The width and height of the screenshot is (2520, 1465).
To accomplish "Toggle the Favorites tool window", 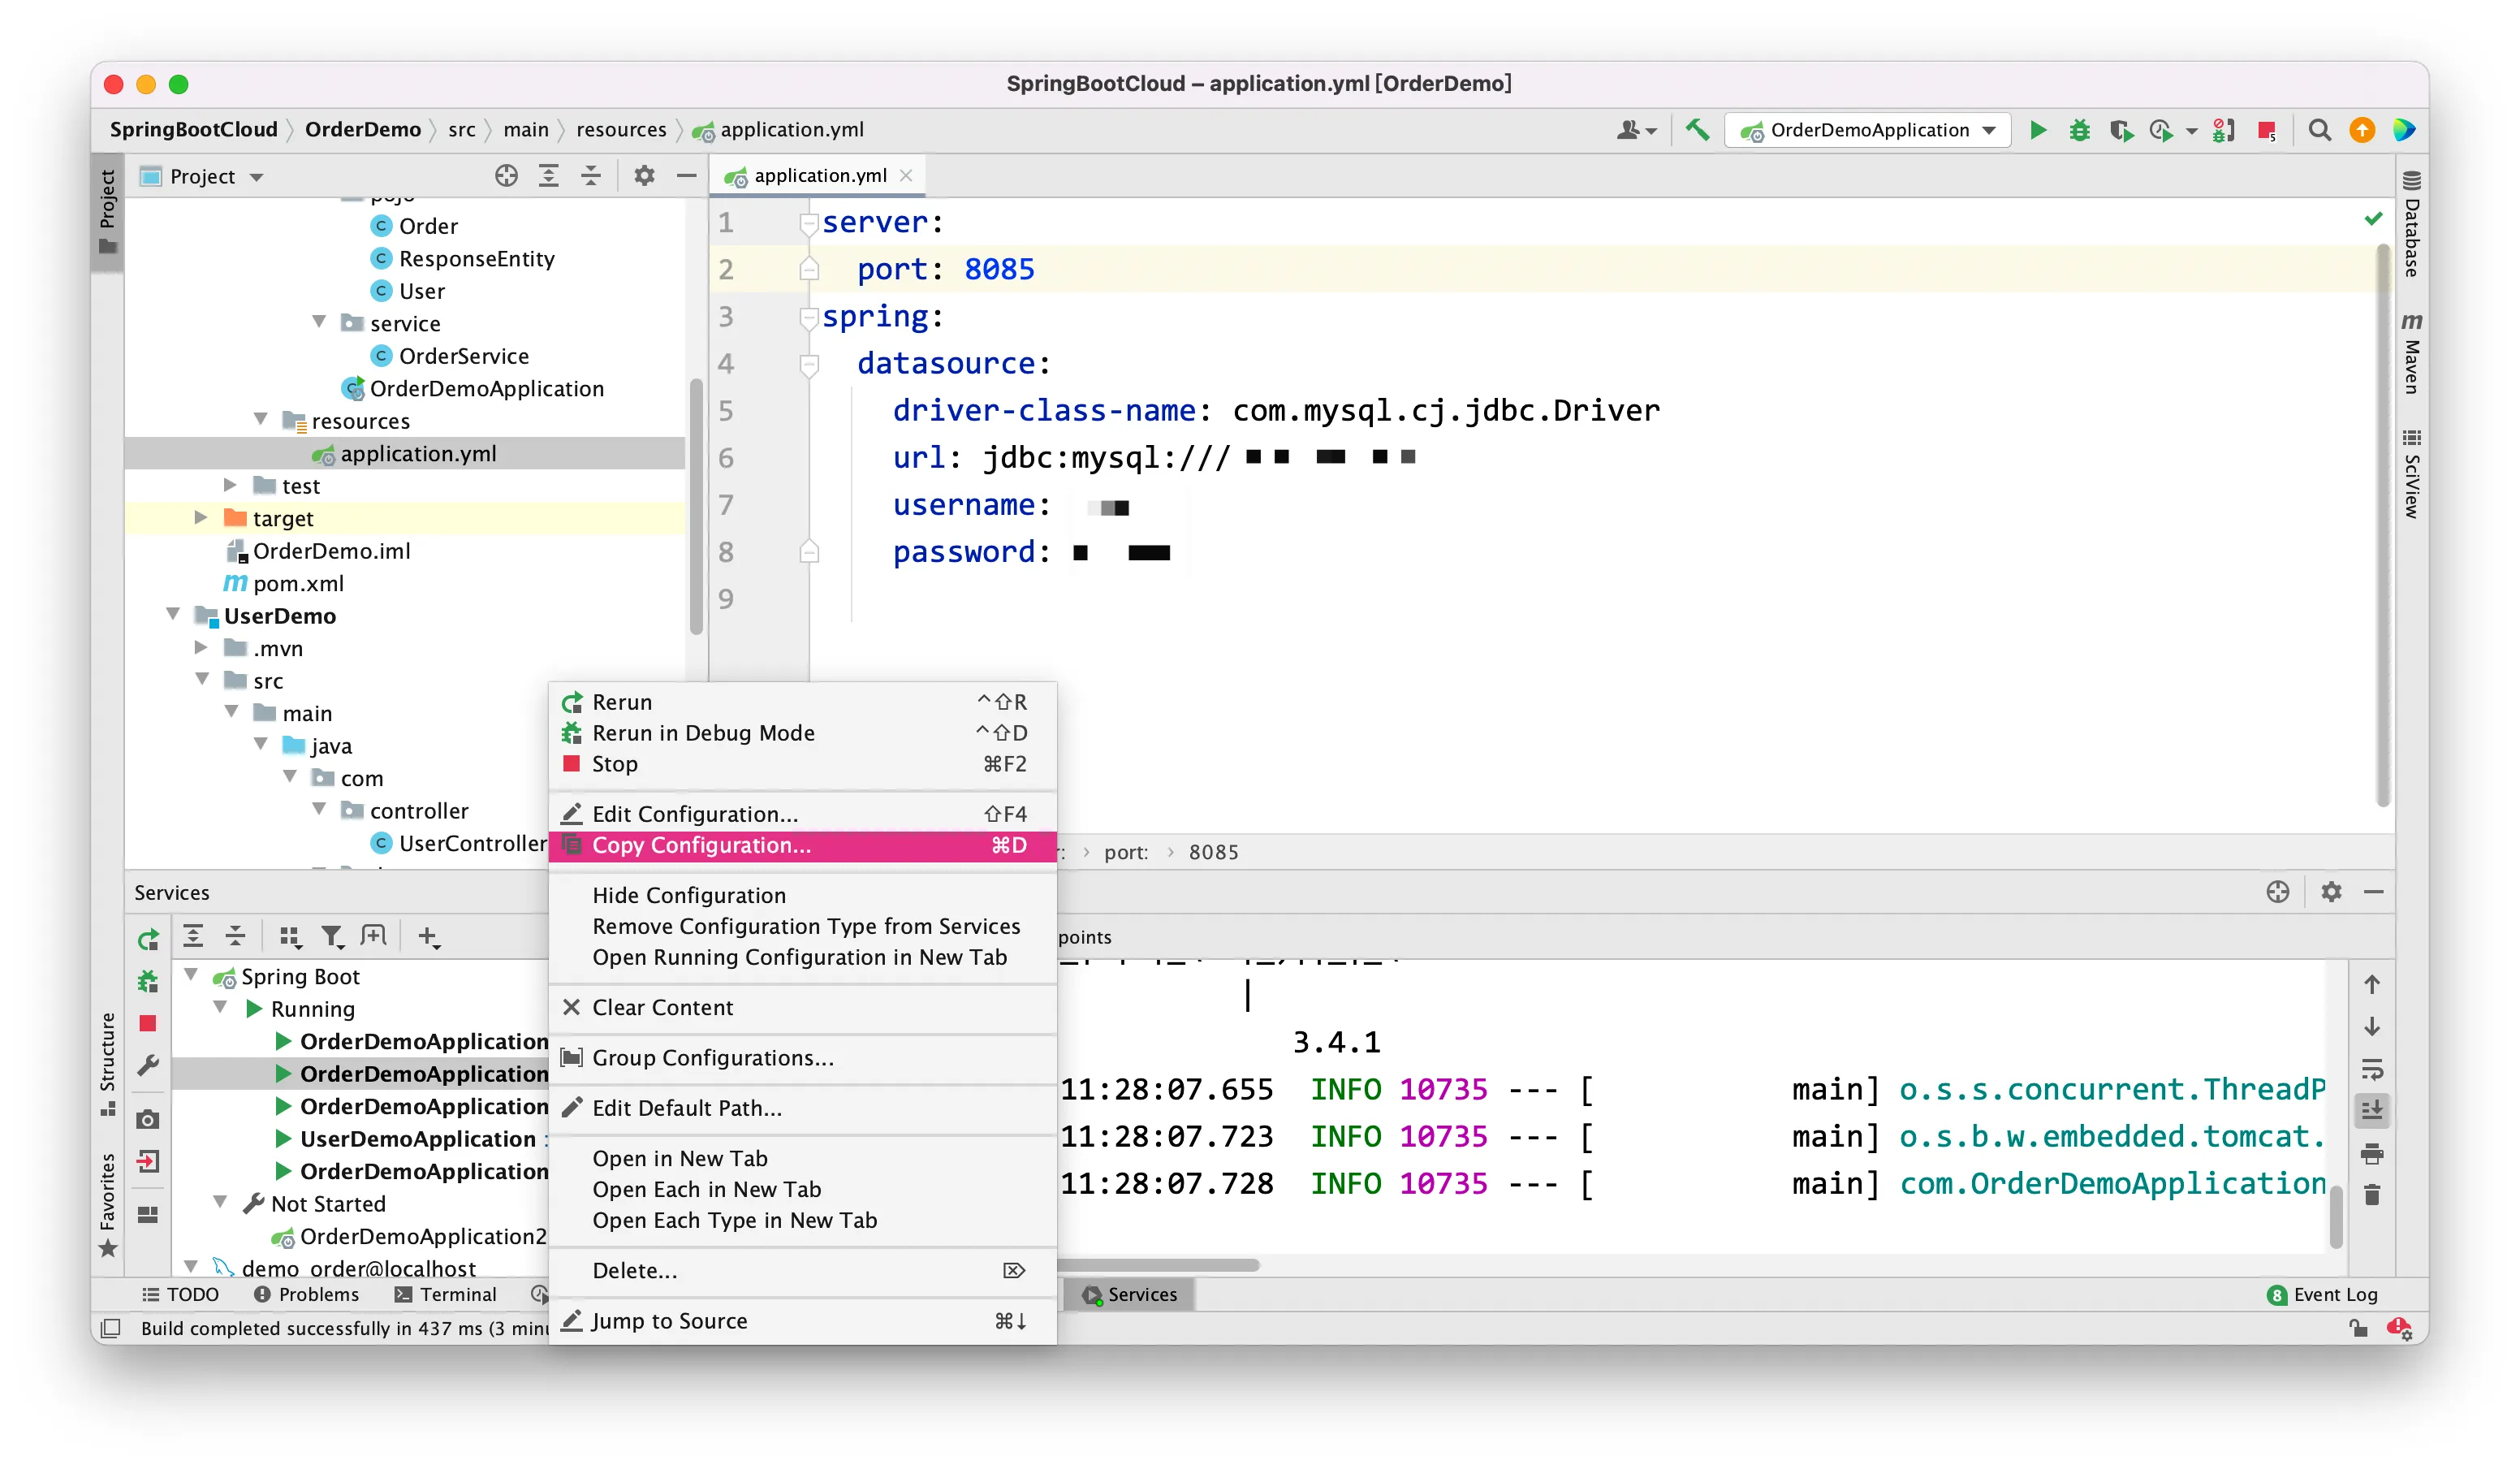I will (108, 1206).
